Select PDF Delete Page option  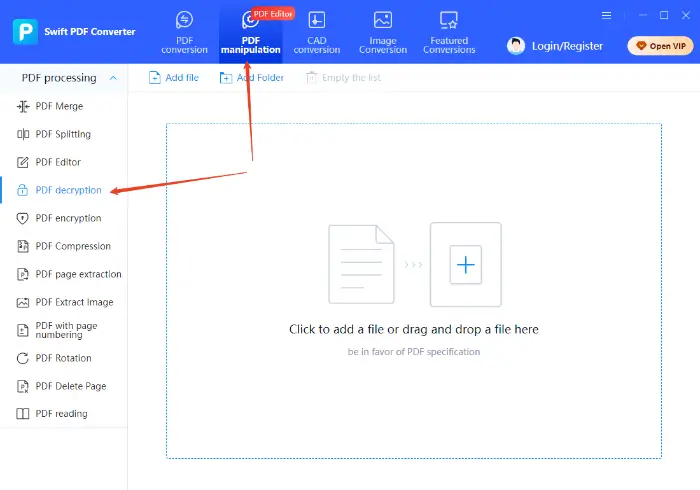coord(63,386)
